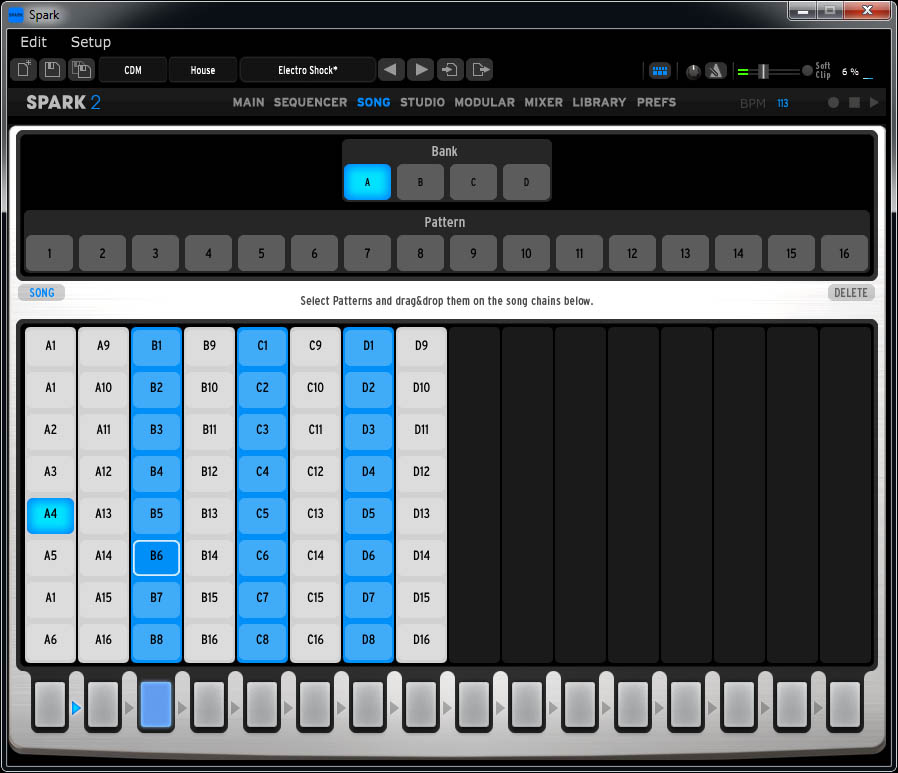
Task: Click the export icon in the toolbar
Action: pyautogui.click(x=481, y=70)
